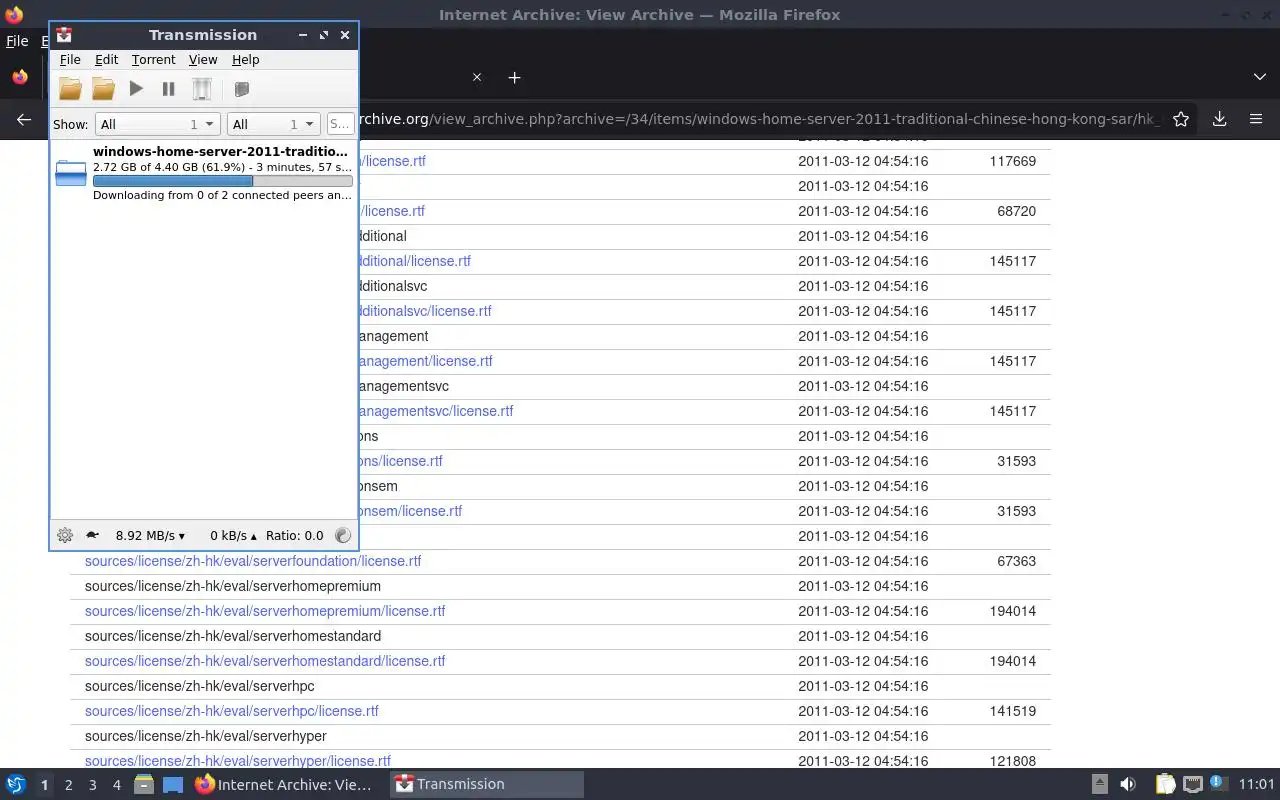The height and width of the screenshot is (800, 1280).
Task: Open serverhyper/license.rtf link
Action: click(x=238, y=761)
